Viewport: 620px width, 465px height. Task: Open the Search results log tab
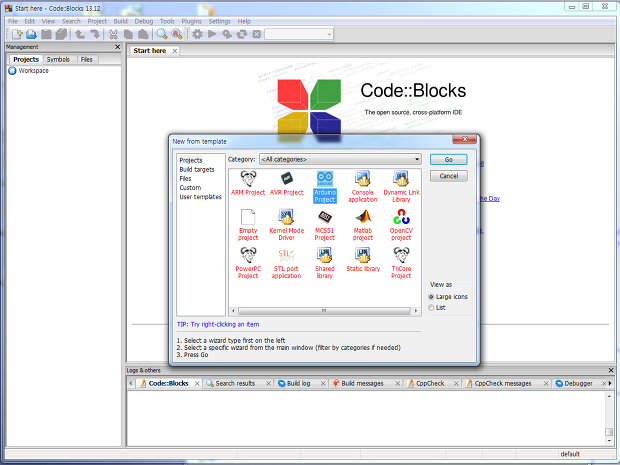pyautogui.click(x=235, y=384)
